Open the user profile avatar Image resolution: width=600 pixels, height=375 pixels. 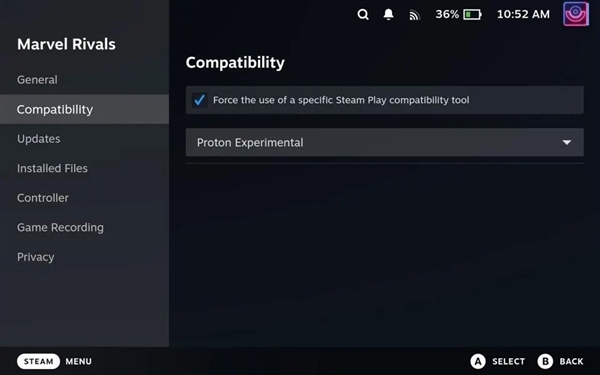[576, 14]
